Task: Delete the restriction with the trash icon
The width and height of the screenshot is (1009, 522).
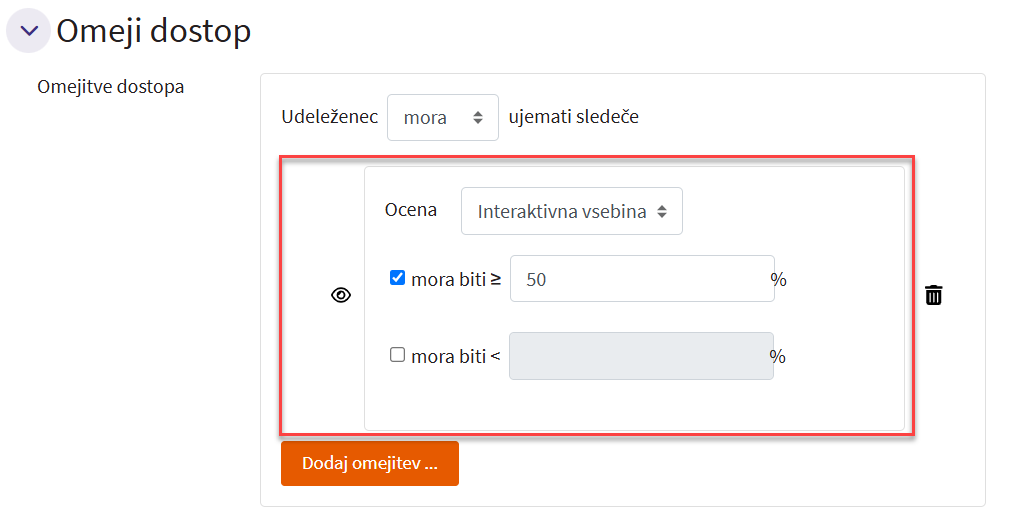Action: [933, 295]
